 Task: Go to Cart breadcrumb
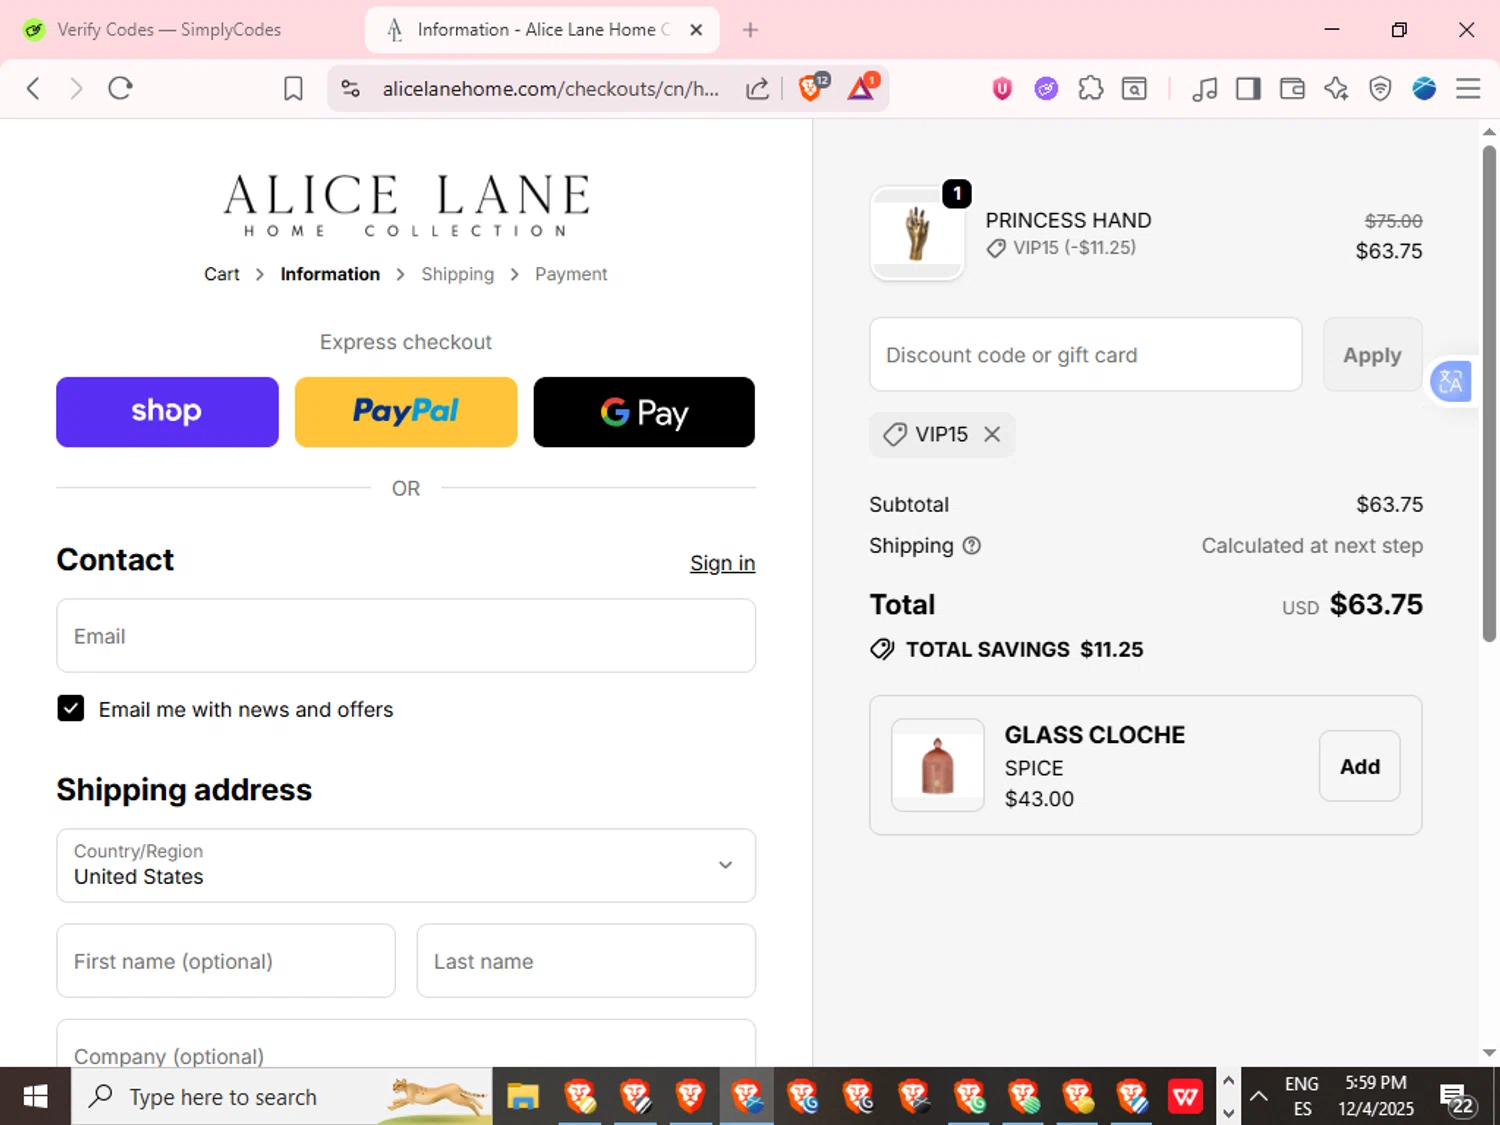tap(222, 274)
